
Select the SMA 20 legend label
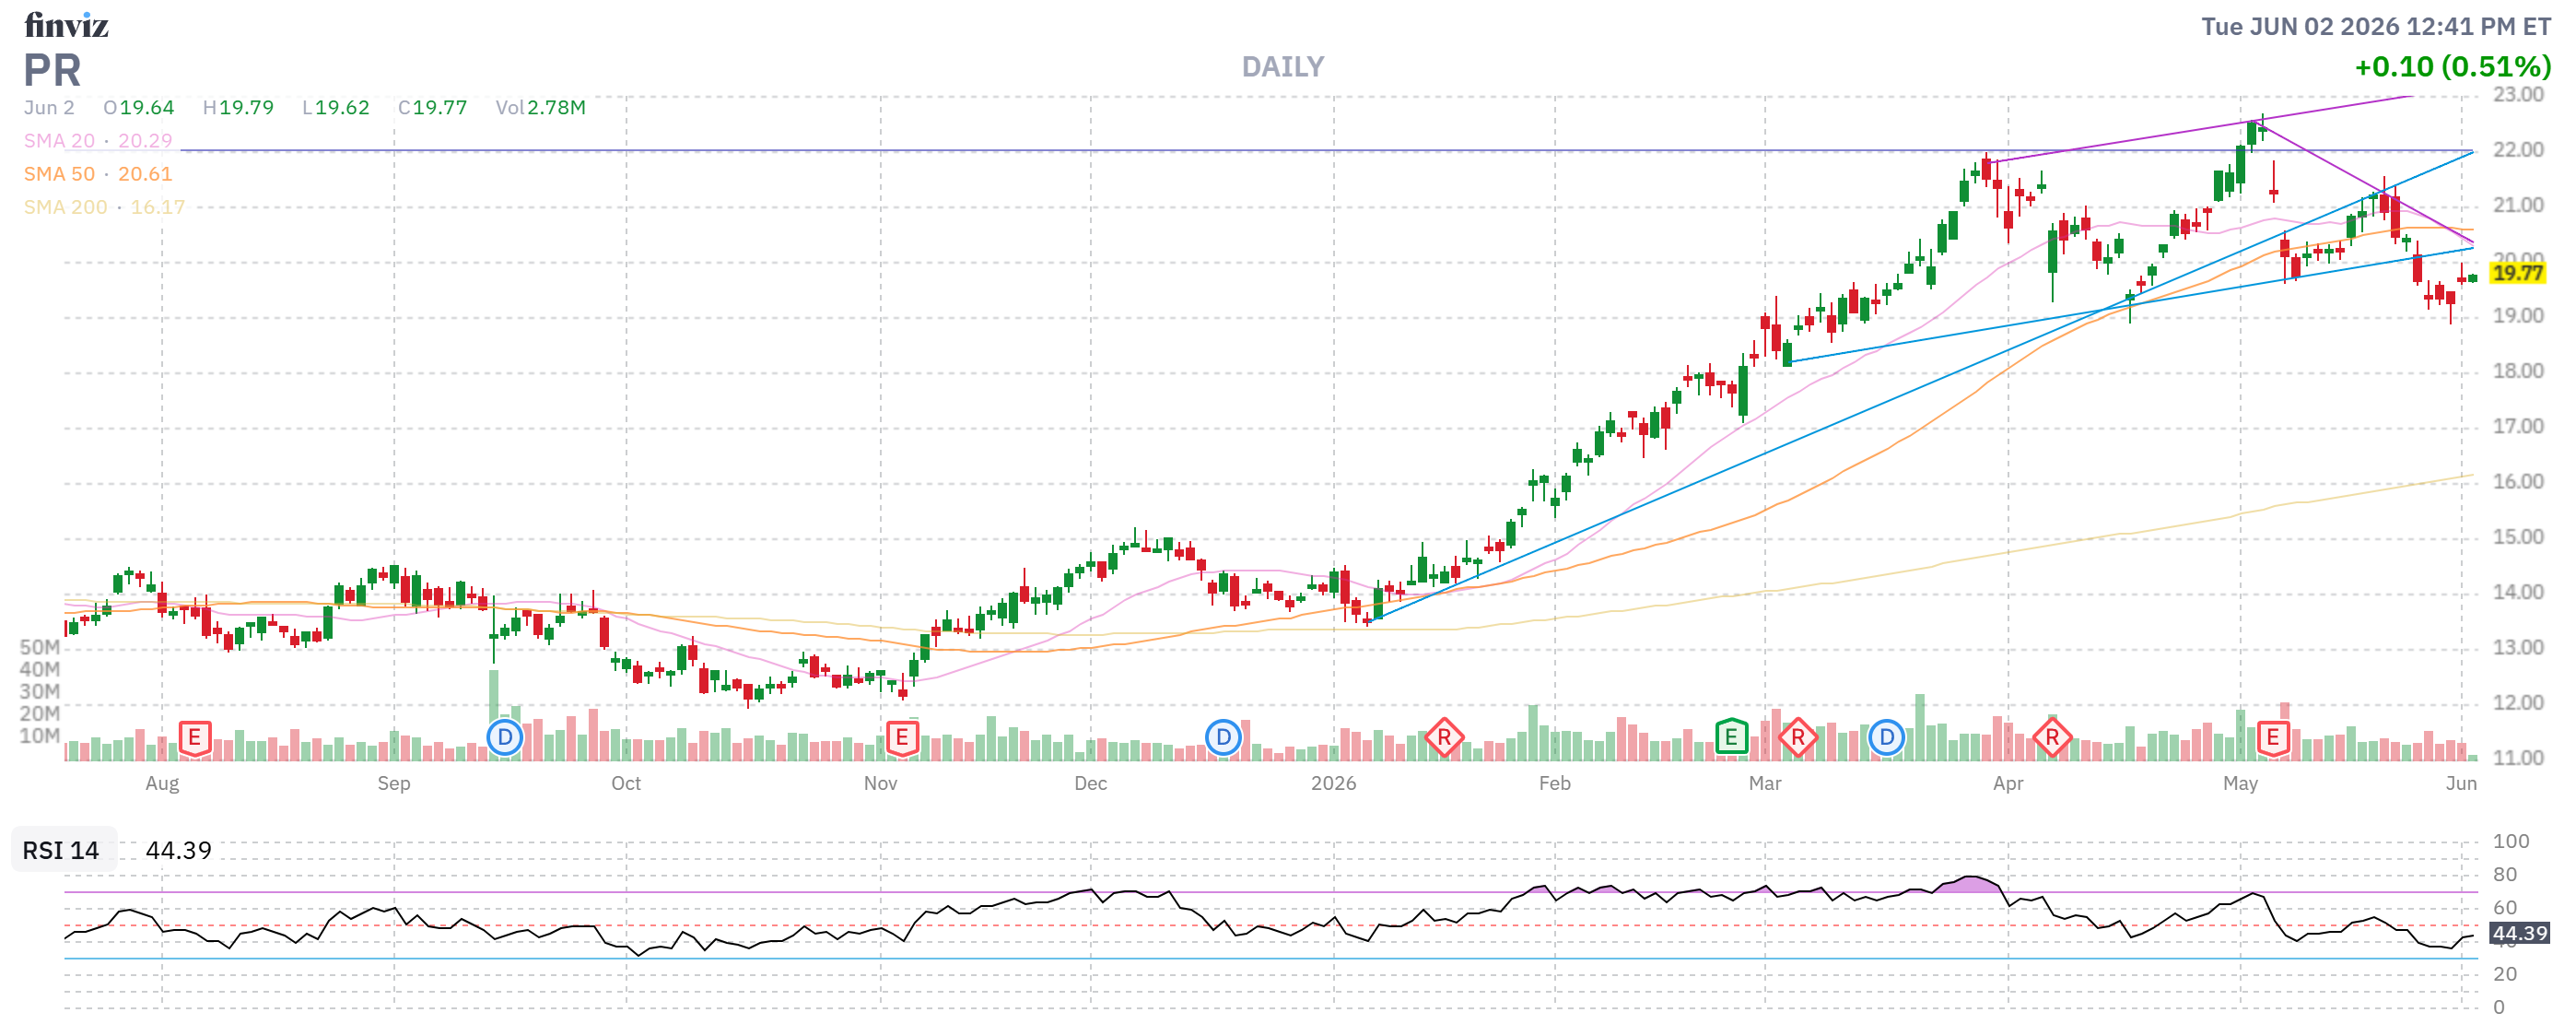point(59,141)
